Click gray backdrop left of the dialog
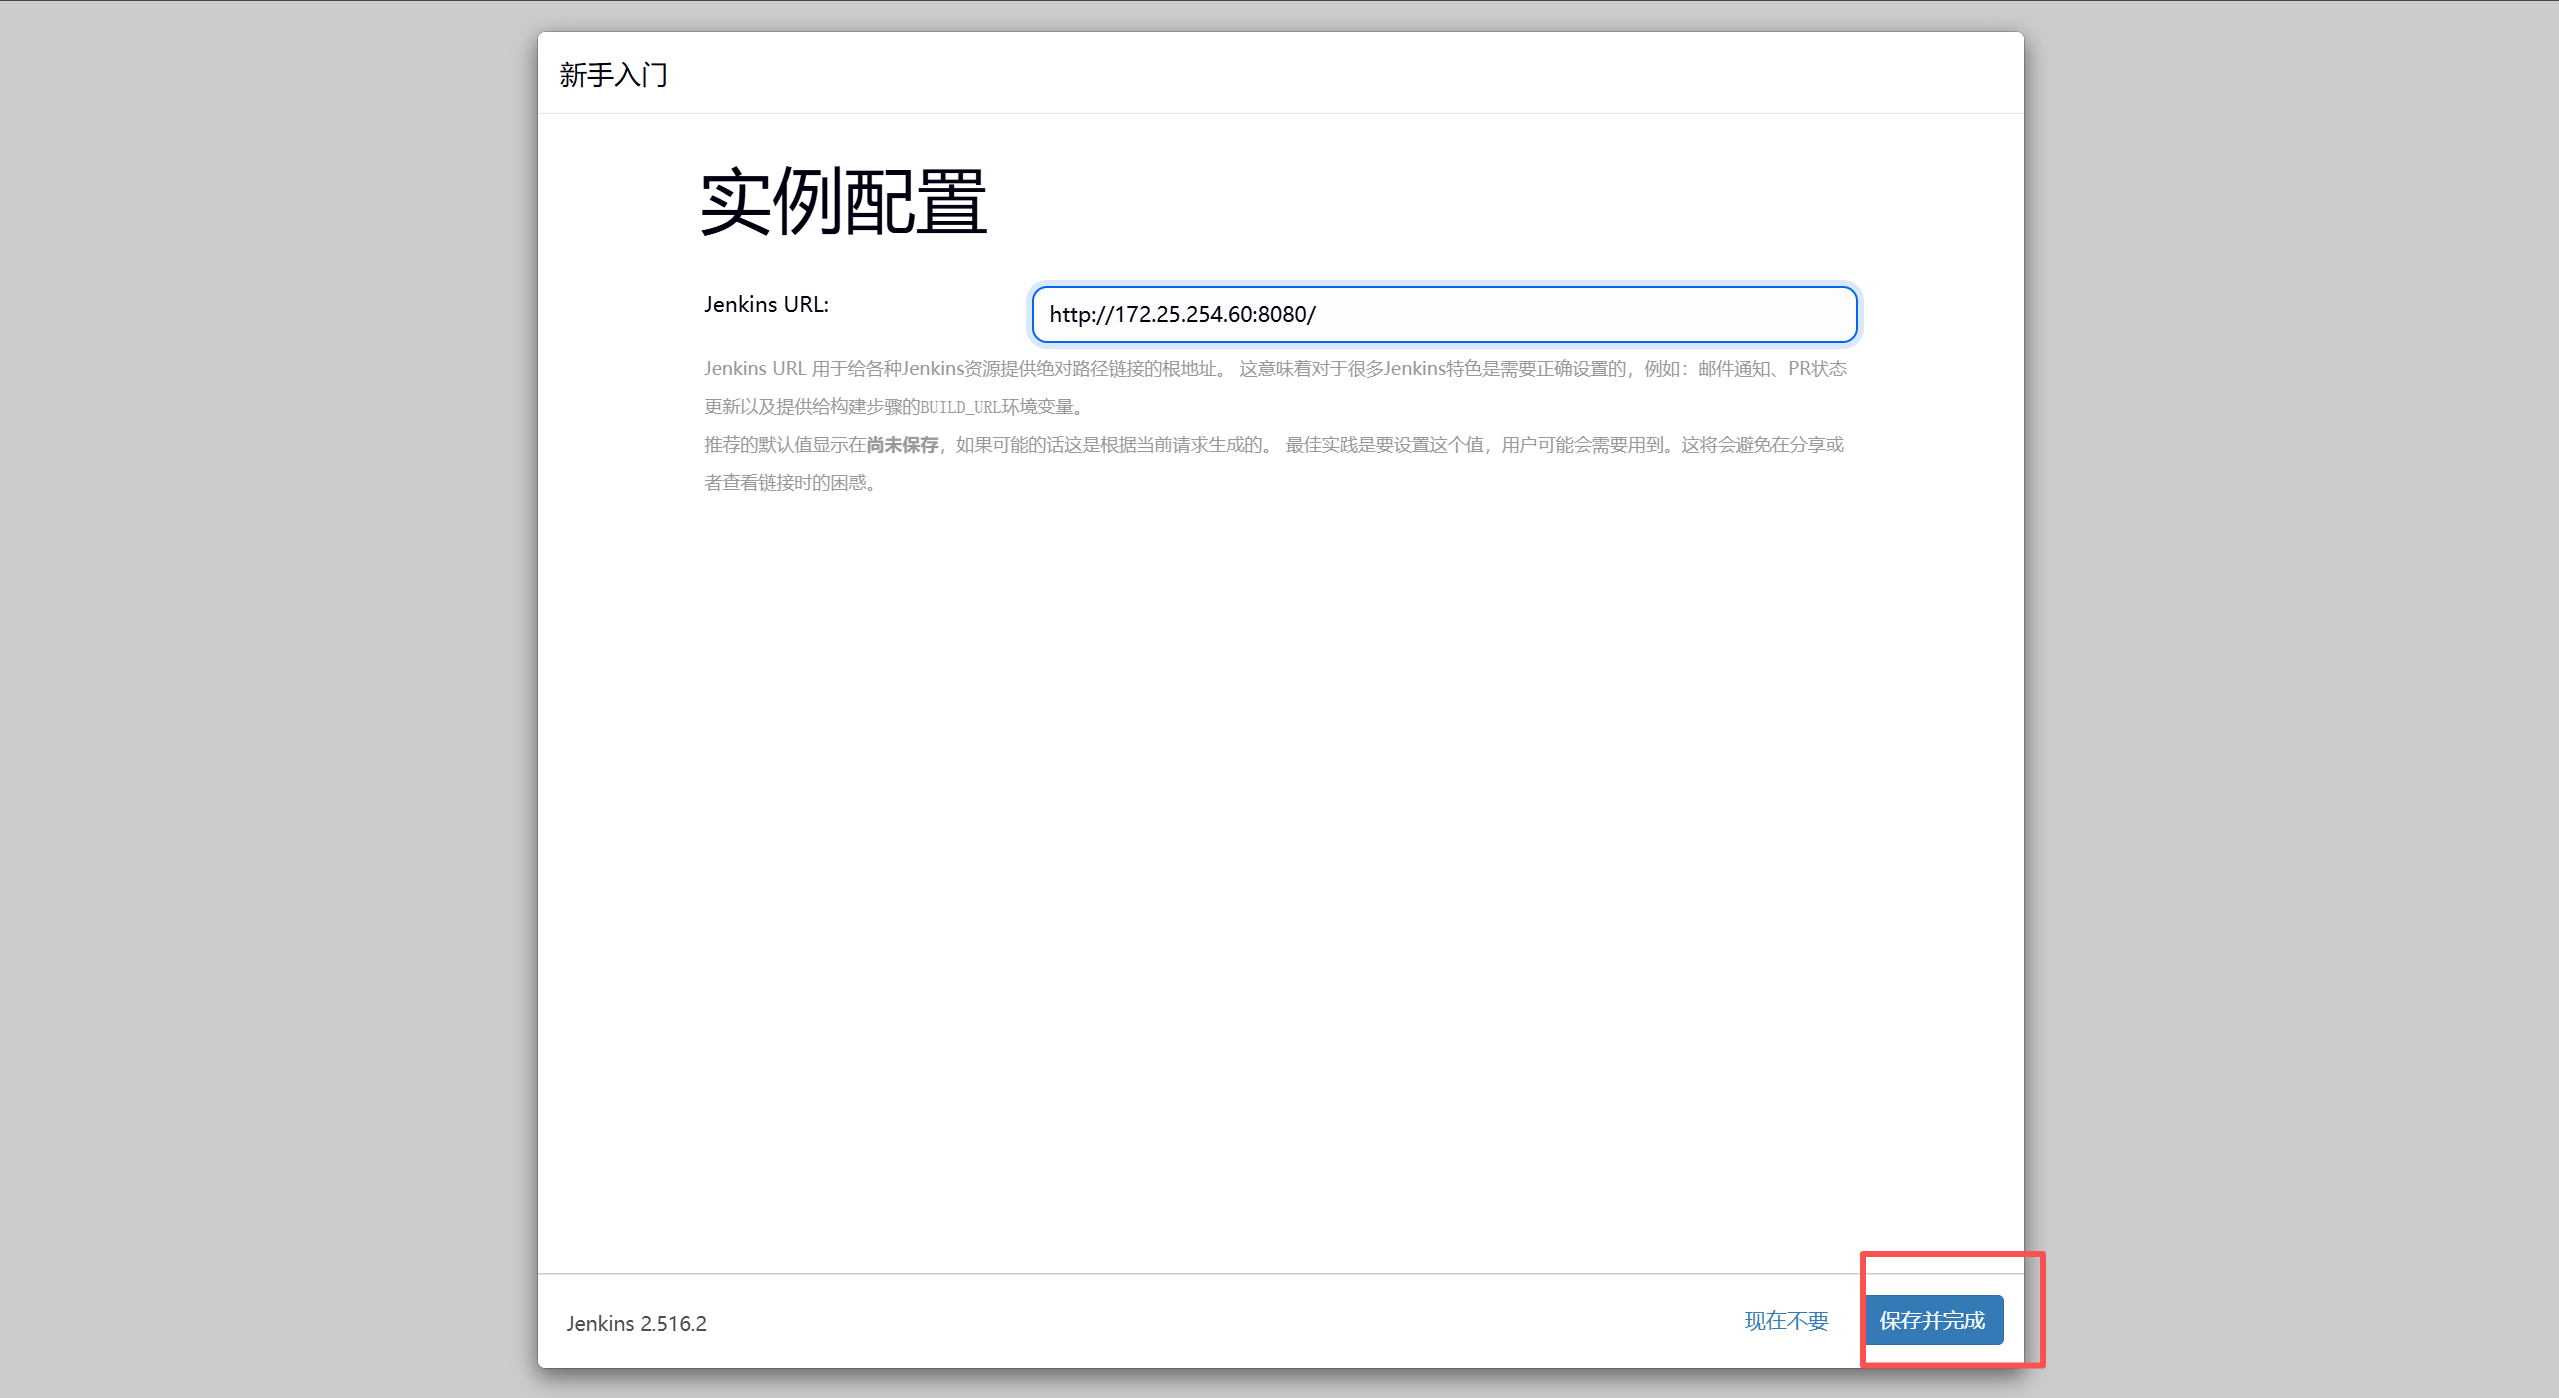Image resolution: width=2559 pixels, height=1398 pixels. (x=268, y=700)
